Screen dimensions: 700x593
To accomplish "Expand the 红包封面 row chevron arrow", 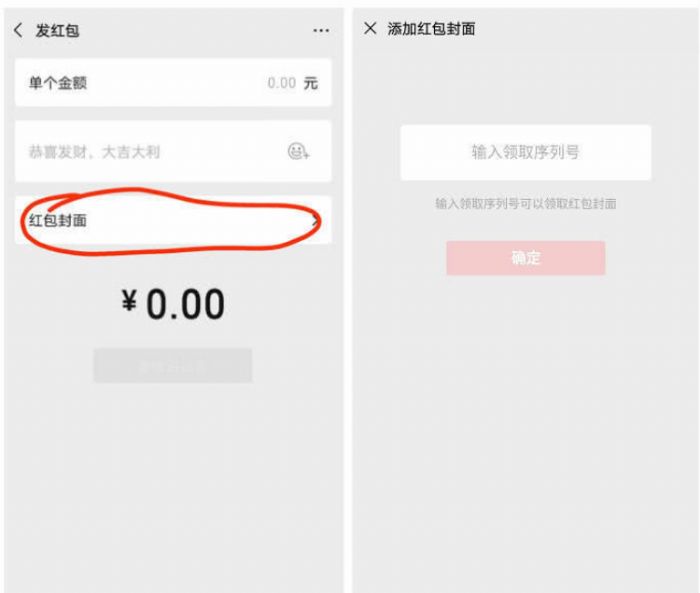I will pos(316,220).
